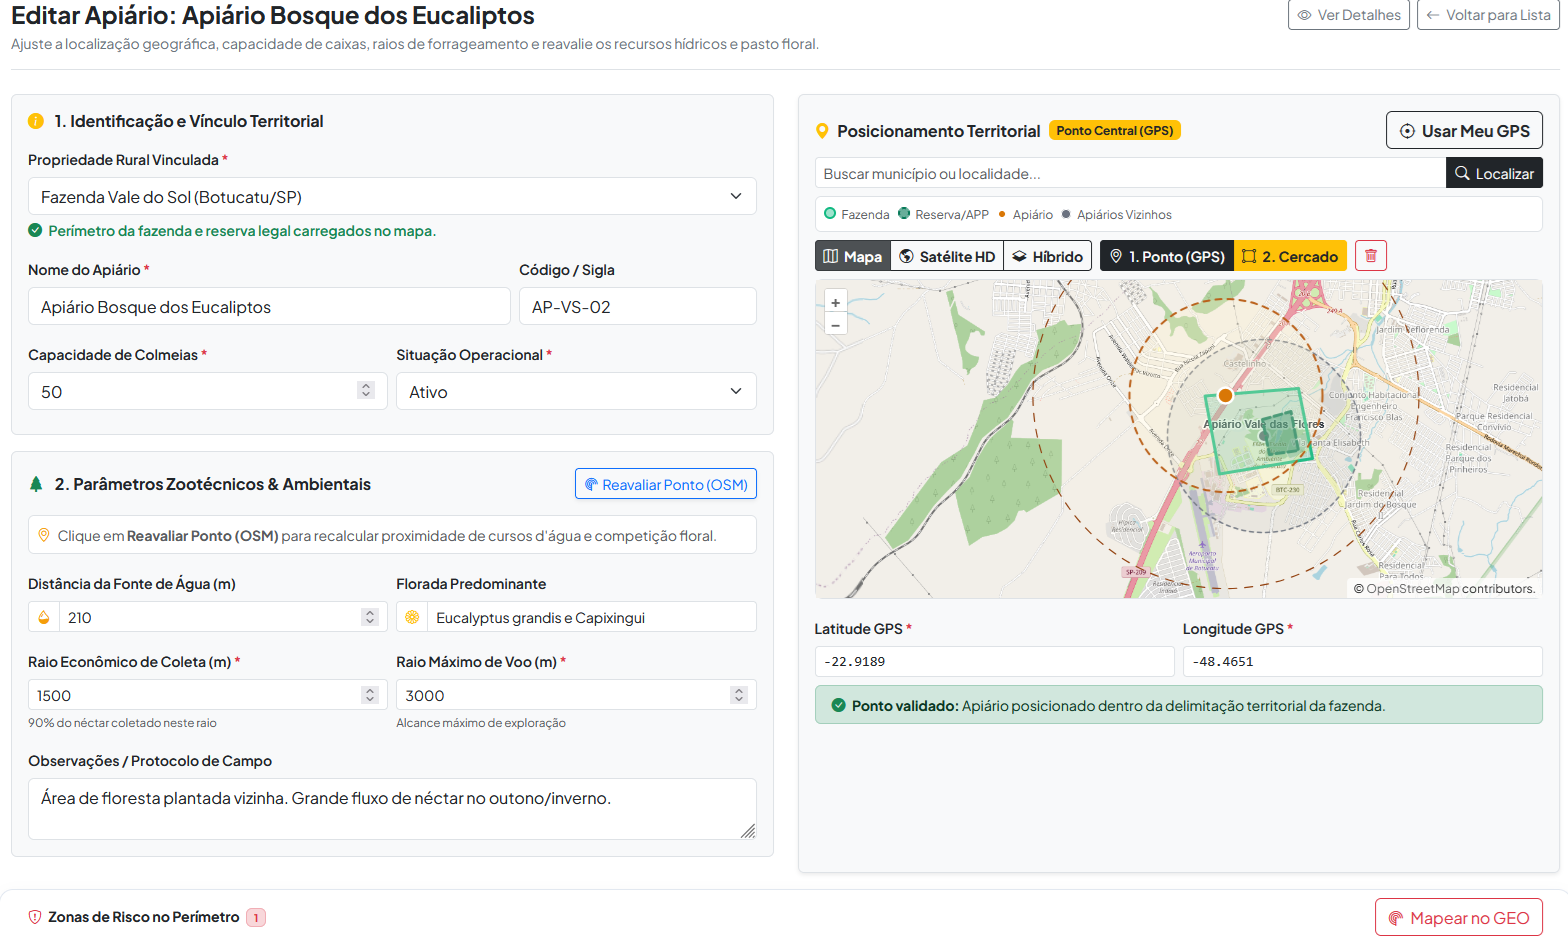Zoom out on the map
Viewport: 1568px width, 938px height.
[x=835, y=325]
